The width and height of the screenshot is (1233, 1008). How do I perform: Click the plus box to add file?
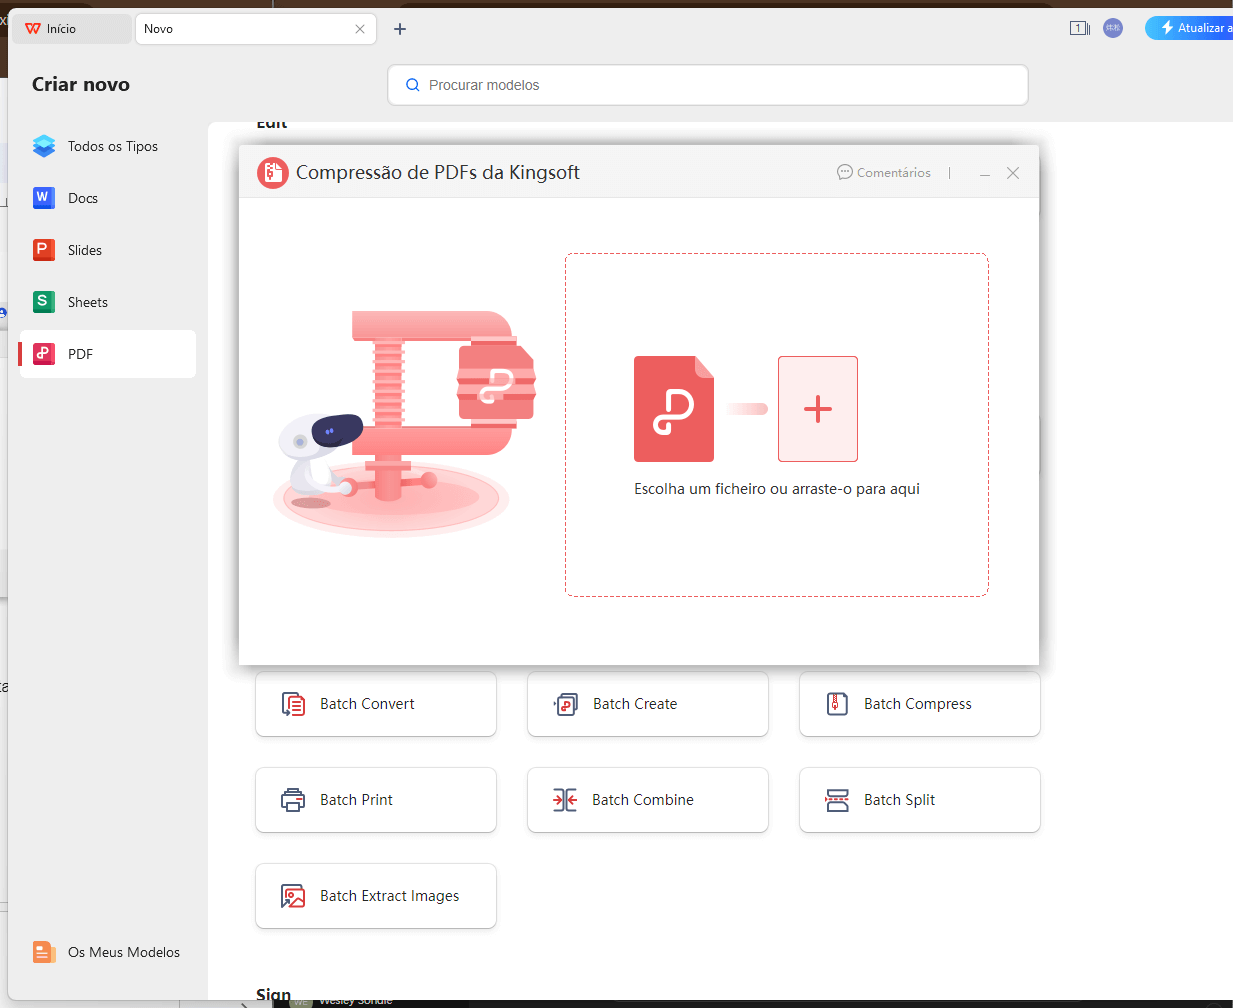(x=818, y=409)
